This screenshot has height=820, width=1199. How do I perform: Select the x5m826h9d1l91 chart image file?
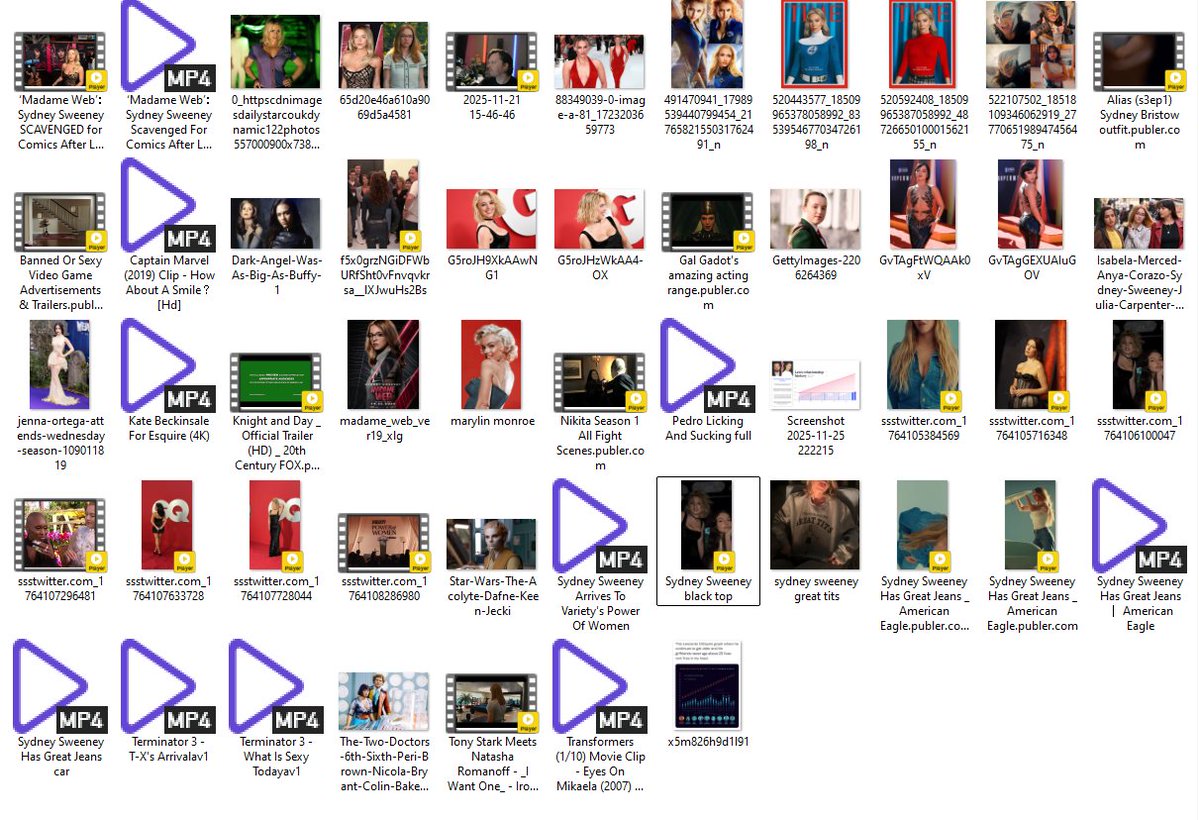tap(708, 686)
